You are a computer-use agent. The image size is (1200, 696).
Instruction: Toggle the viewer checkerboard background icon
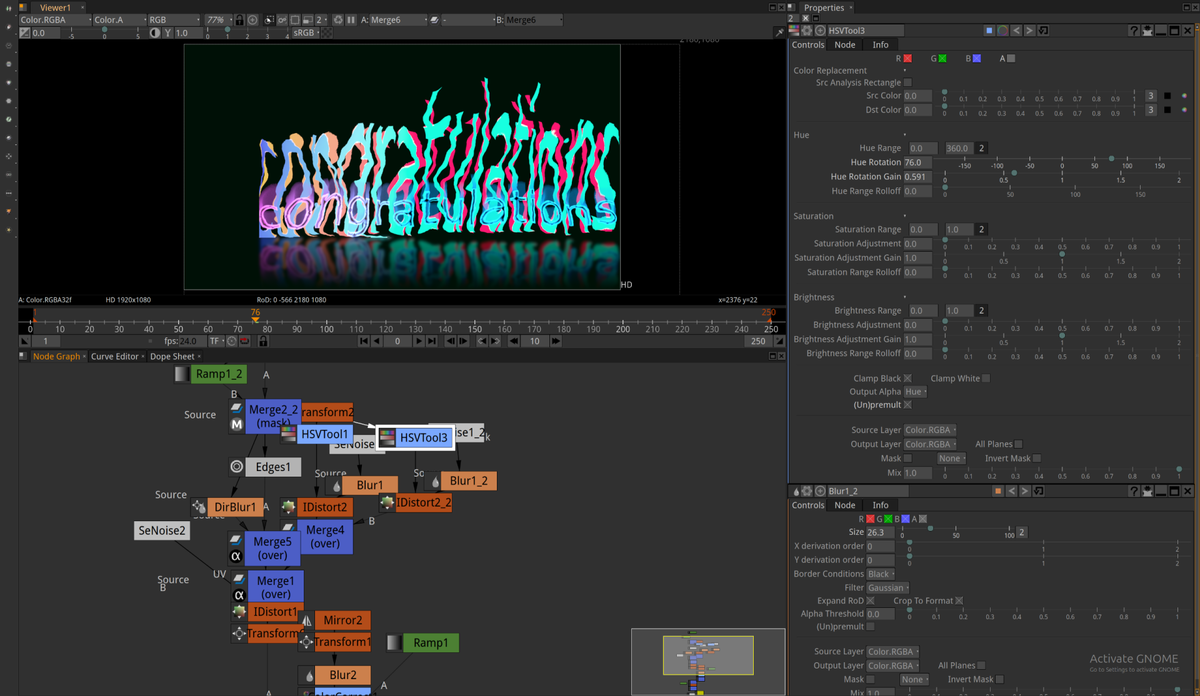tap(326, 33)
